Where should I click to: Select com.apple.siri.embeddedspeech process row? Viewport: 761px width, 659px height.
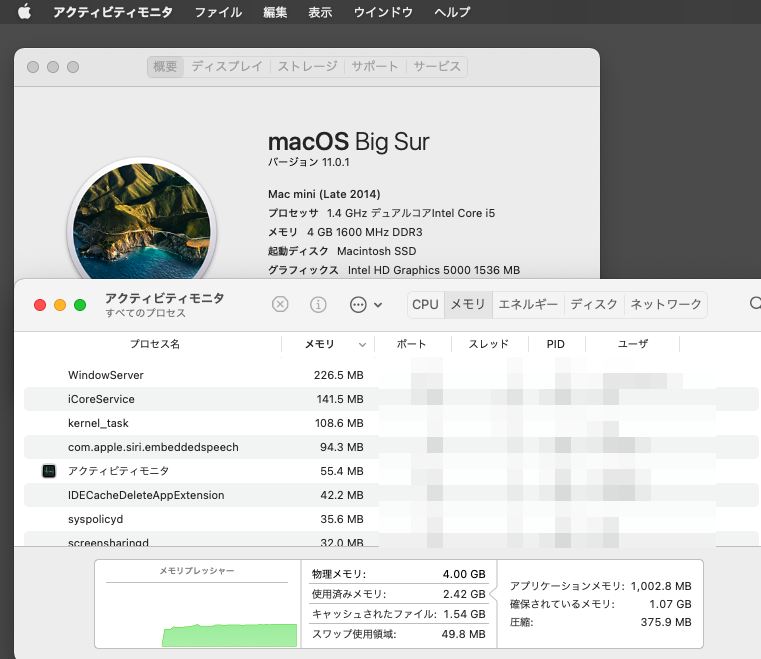tap(391, 447)
